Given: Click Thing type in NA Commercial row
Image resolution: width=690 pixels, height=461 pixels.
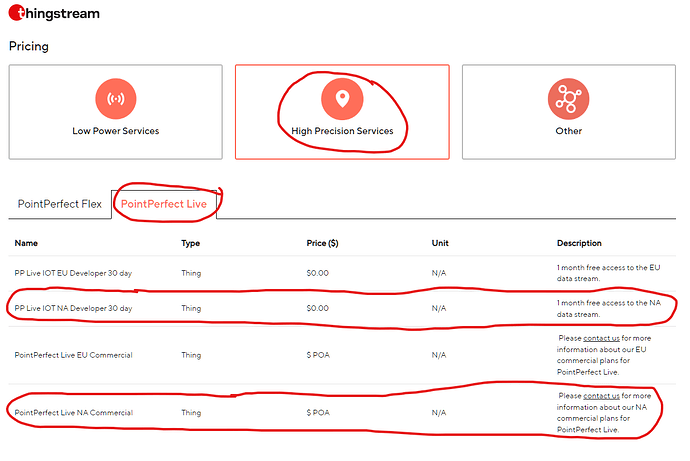Looking at the screenshot, I should tap(191, 413).
